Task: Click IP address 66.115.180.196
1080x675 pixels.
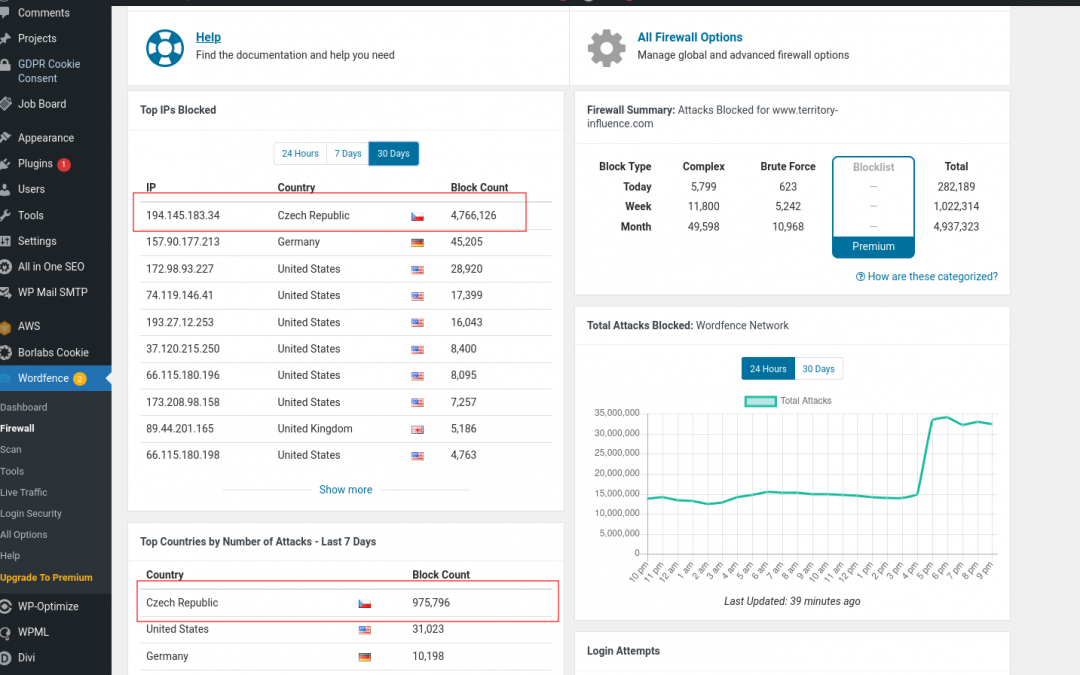Action: coord(183,375)
